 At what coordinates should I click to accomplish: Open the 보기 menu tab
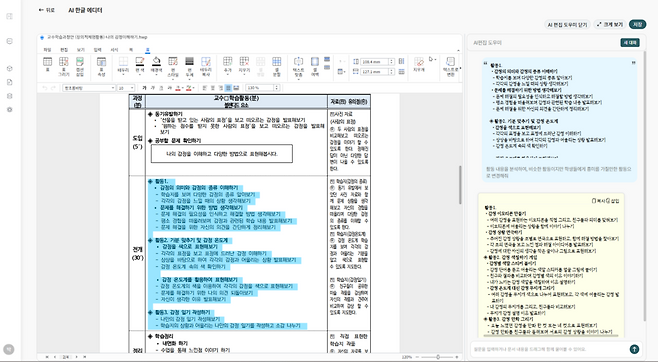pos(81,50)
